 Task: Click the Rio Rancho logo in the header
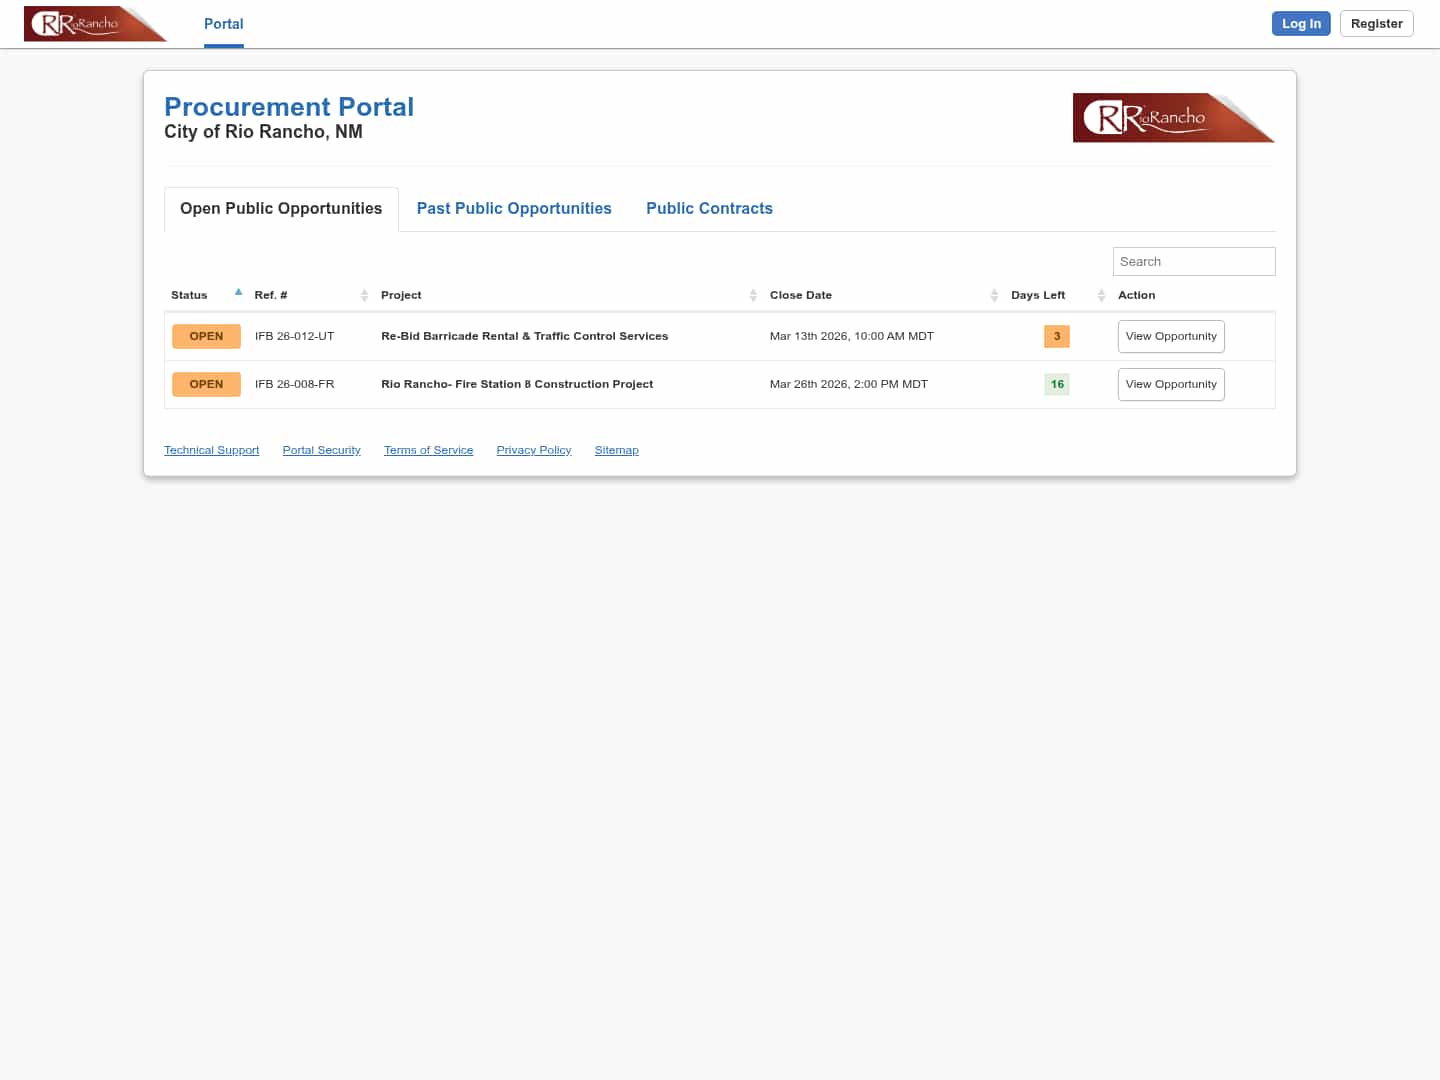click(x=95, y=23)
